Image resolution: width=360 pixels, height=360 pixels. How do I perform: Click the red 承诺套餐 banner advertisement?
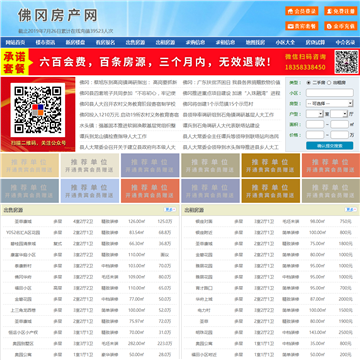click(x=180, y=62)
